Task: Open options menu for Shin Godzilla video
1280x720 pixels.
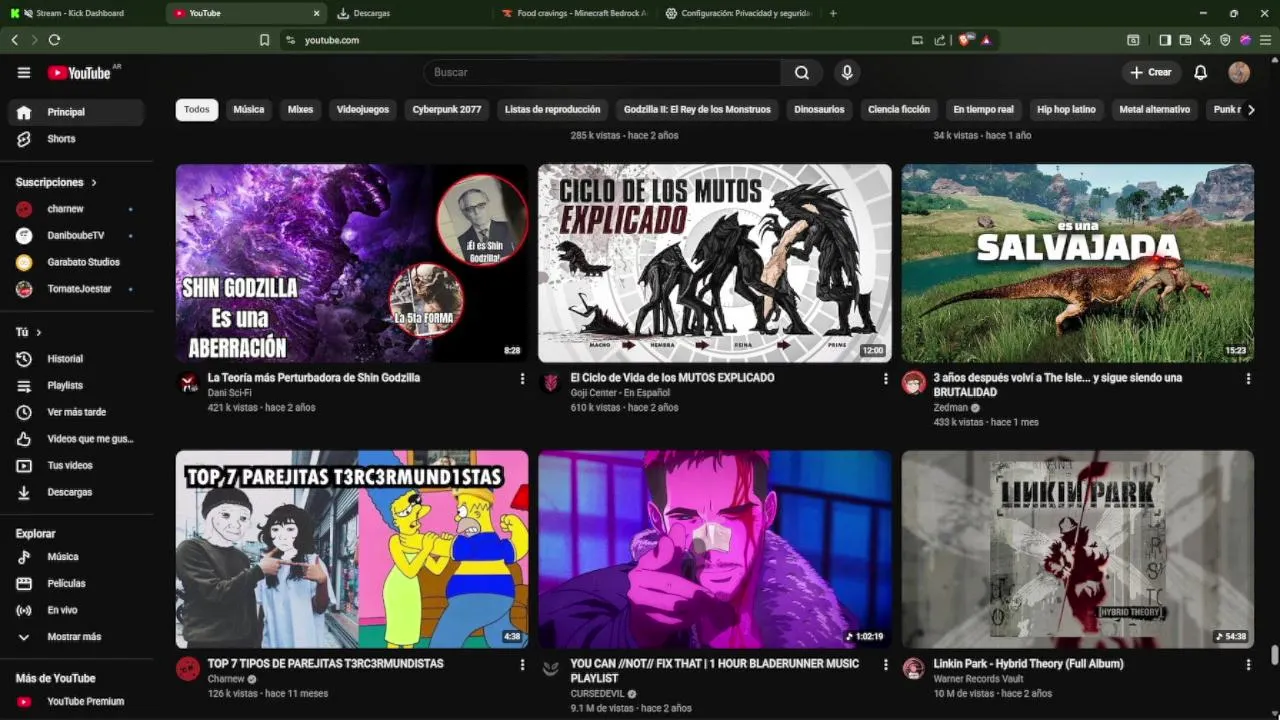Action: pyautogui.click(x=522, y=379)
